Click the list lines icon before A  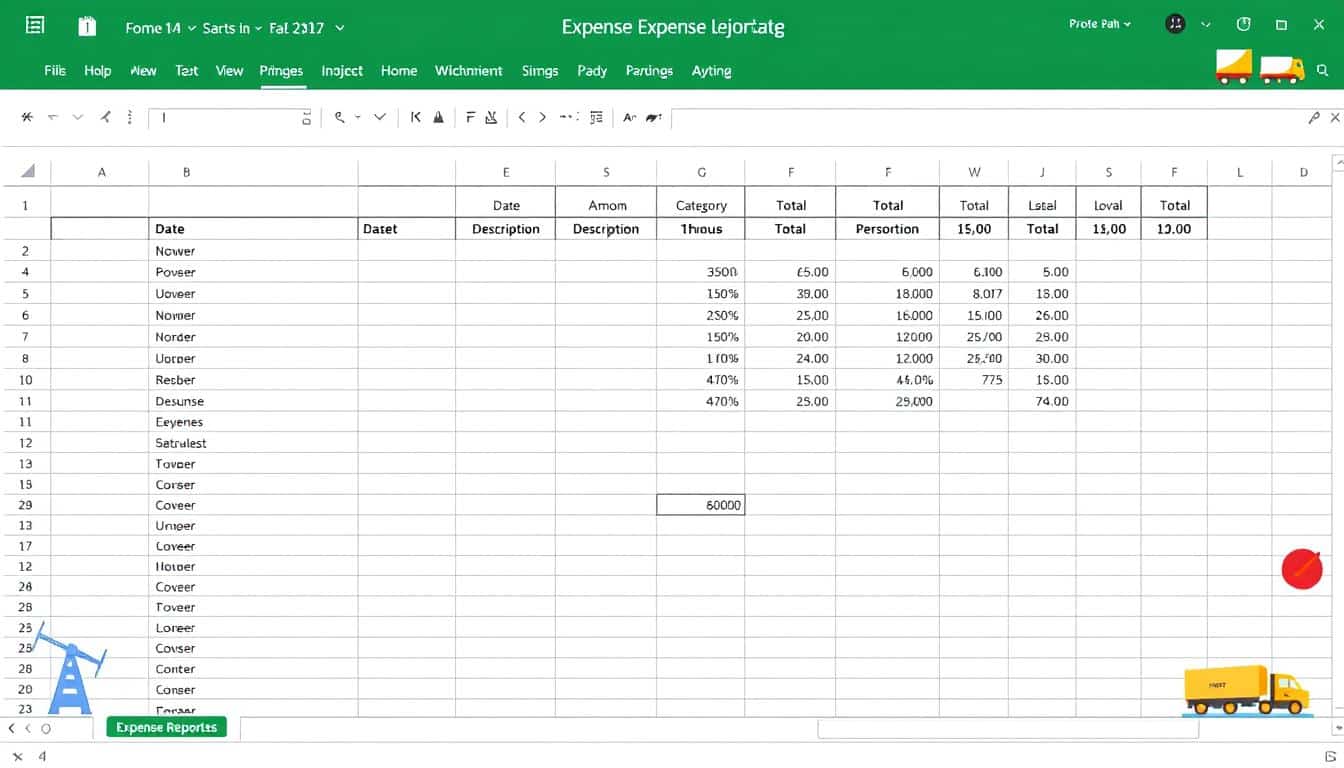click(597, 117)
